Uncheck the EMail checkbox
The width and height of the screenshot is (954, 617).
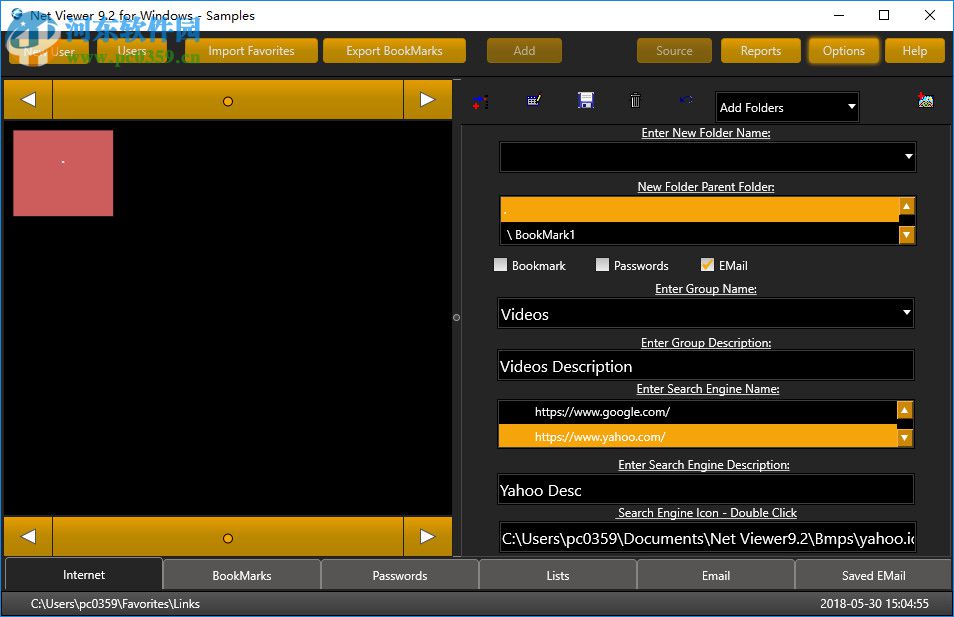pos(707,265)
